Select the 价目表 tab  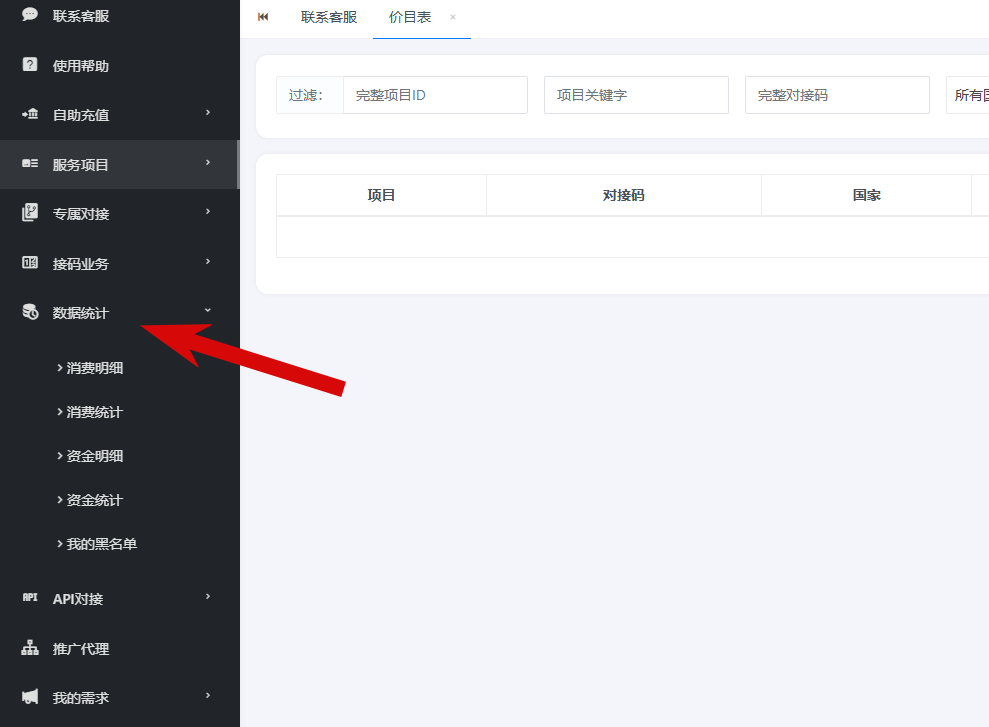pyautogui.click(x=410, y=17)
